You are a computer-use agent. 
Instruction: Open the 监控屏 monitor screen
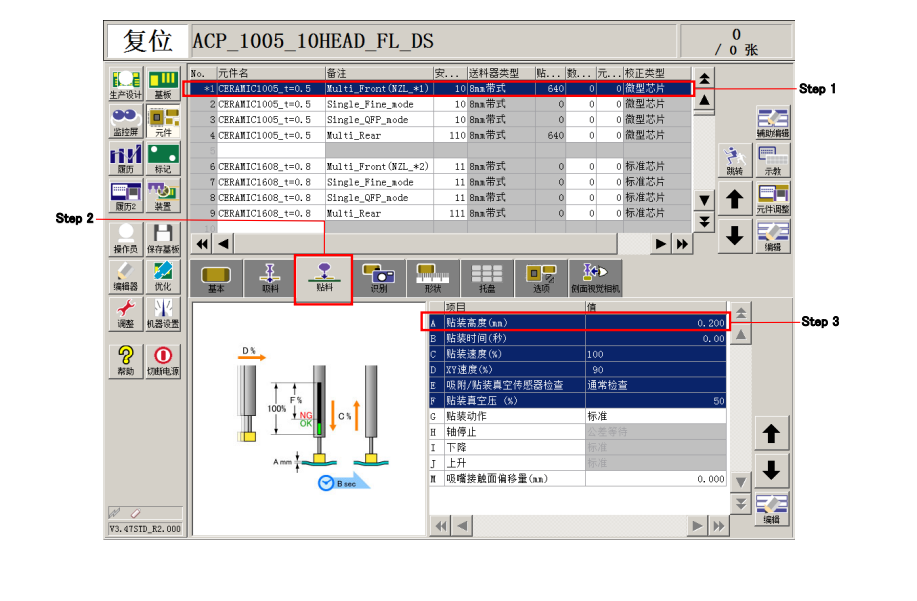click(x=125, y=121)
